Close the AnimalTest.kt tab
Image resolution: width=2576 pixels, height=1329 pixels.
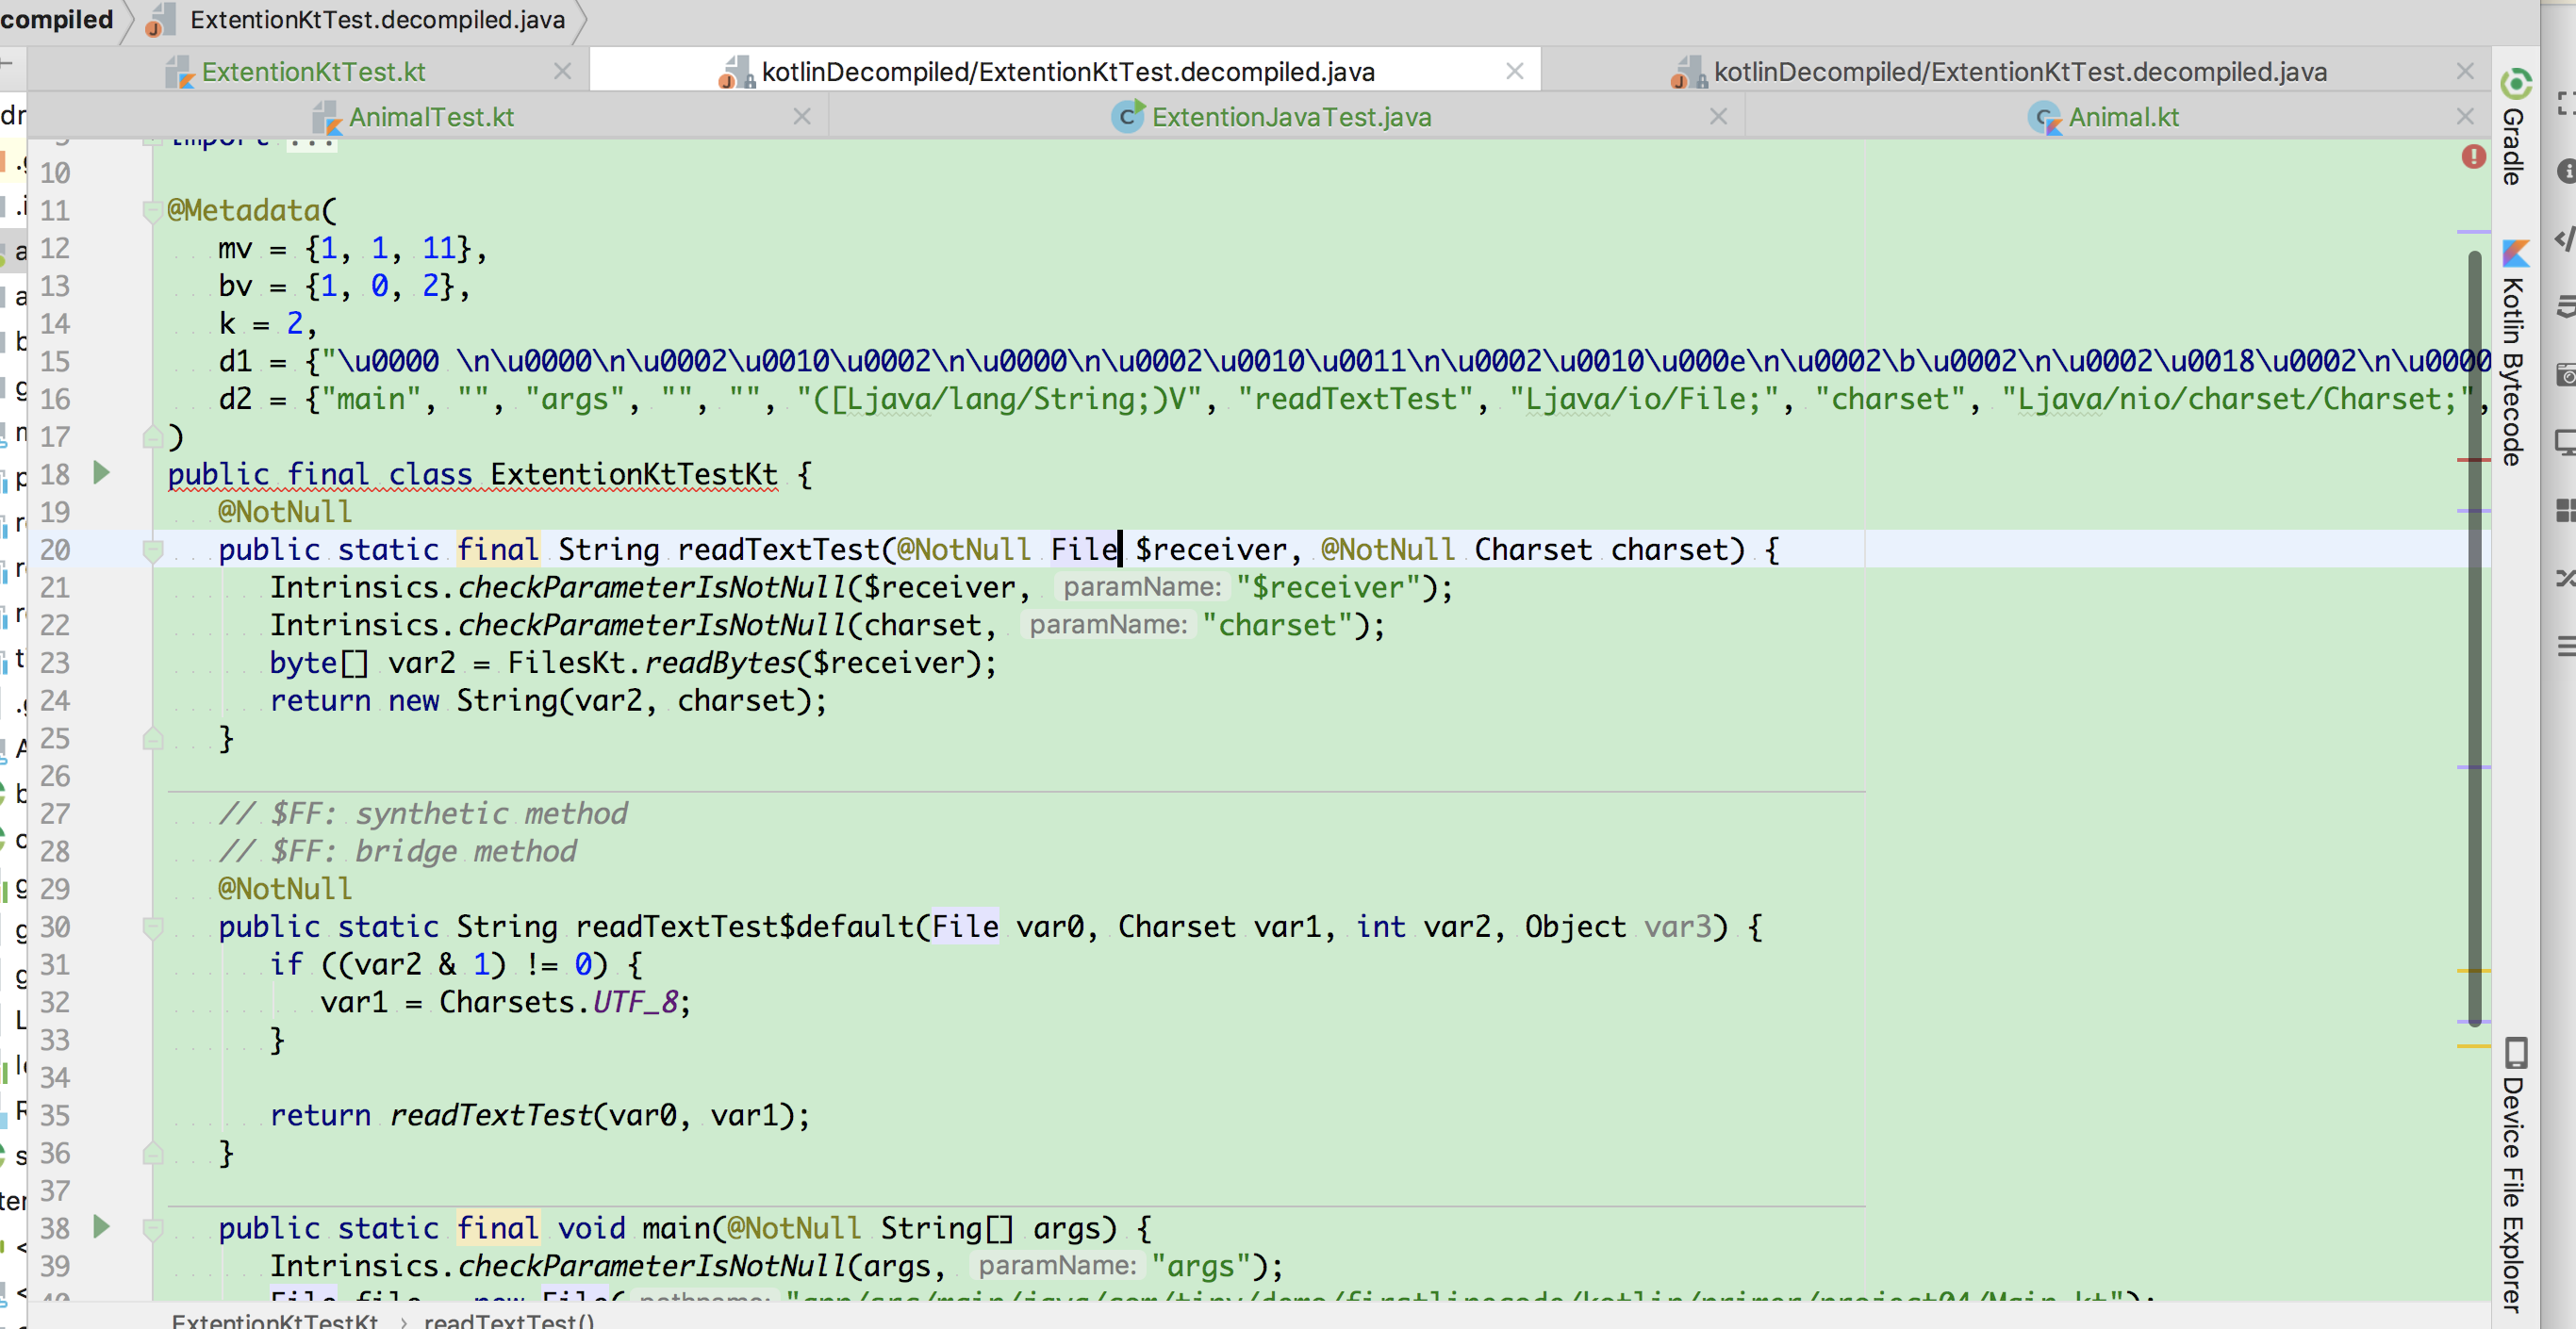pyautogui.click(x=801, y=117)
